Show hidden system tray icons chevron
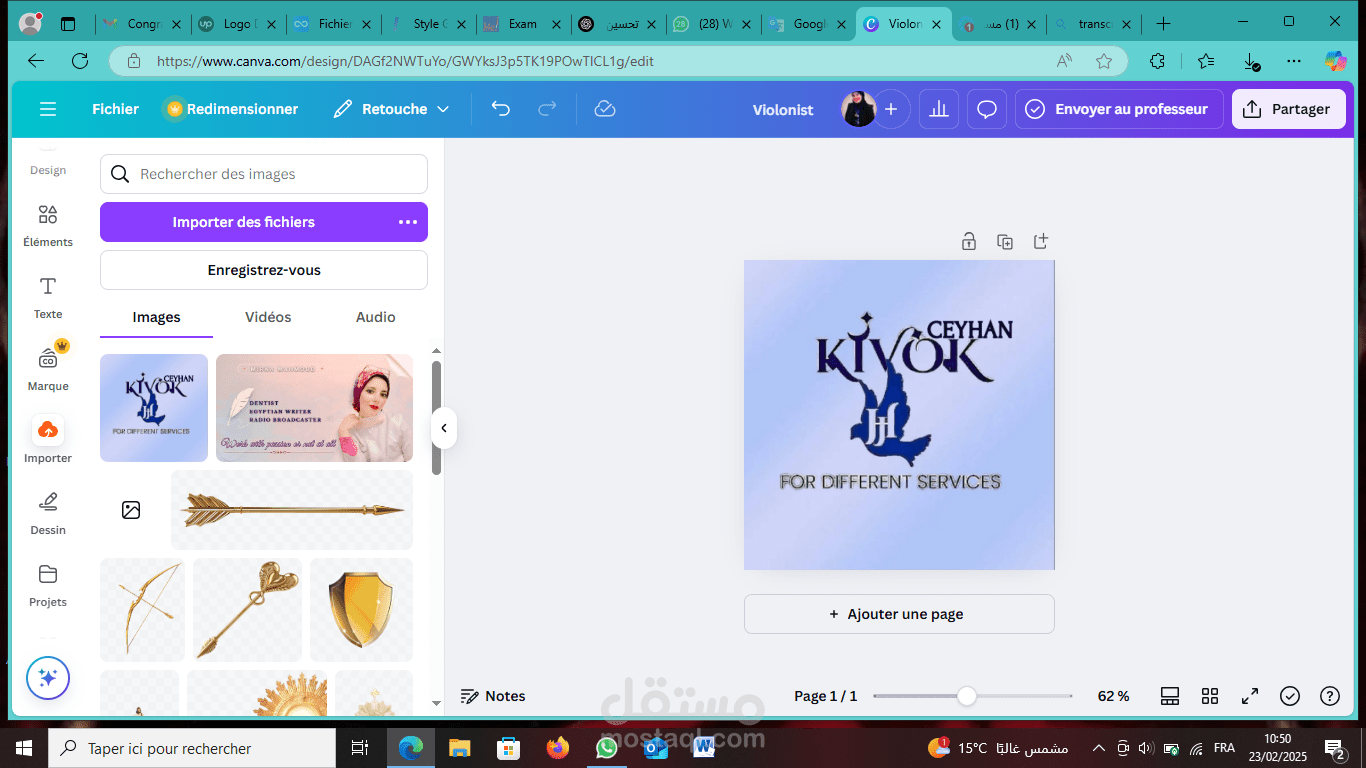1366x768 pixels. [x=1098, y=748]
